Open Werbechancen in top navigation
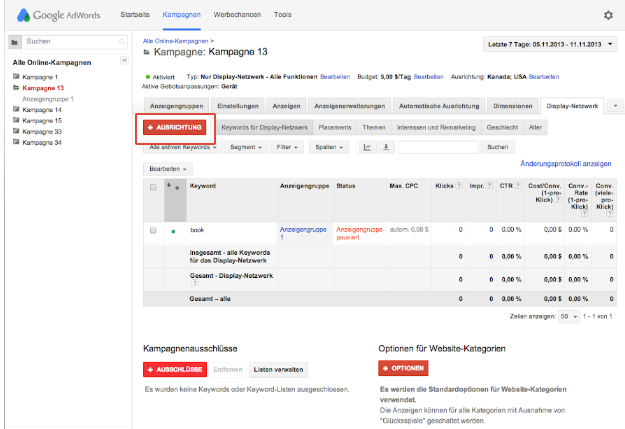 (237, 15)
